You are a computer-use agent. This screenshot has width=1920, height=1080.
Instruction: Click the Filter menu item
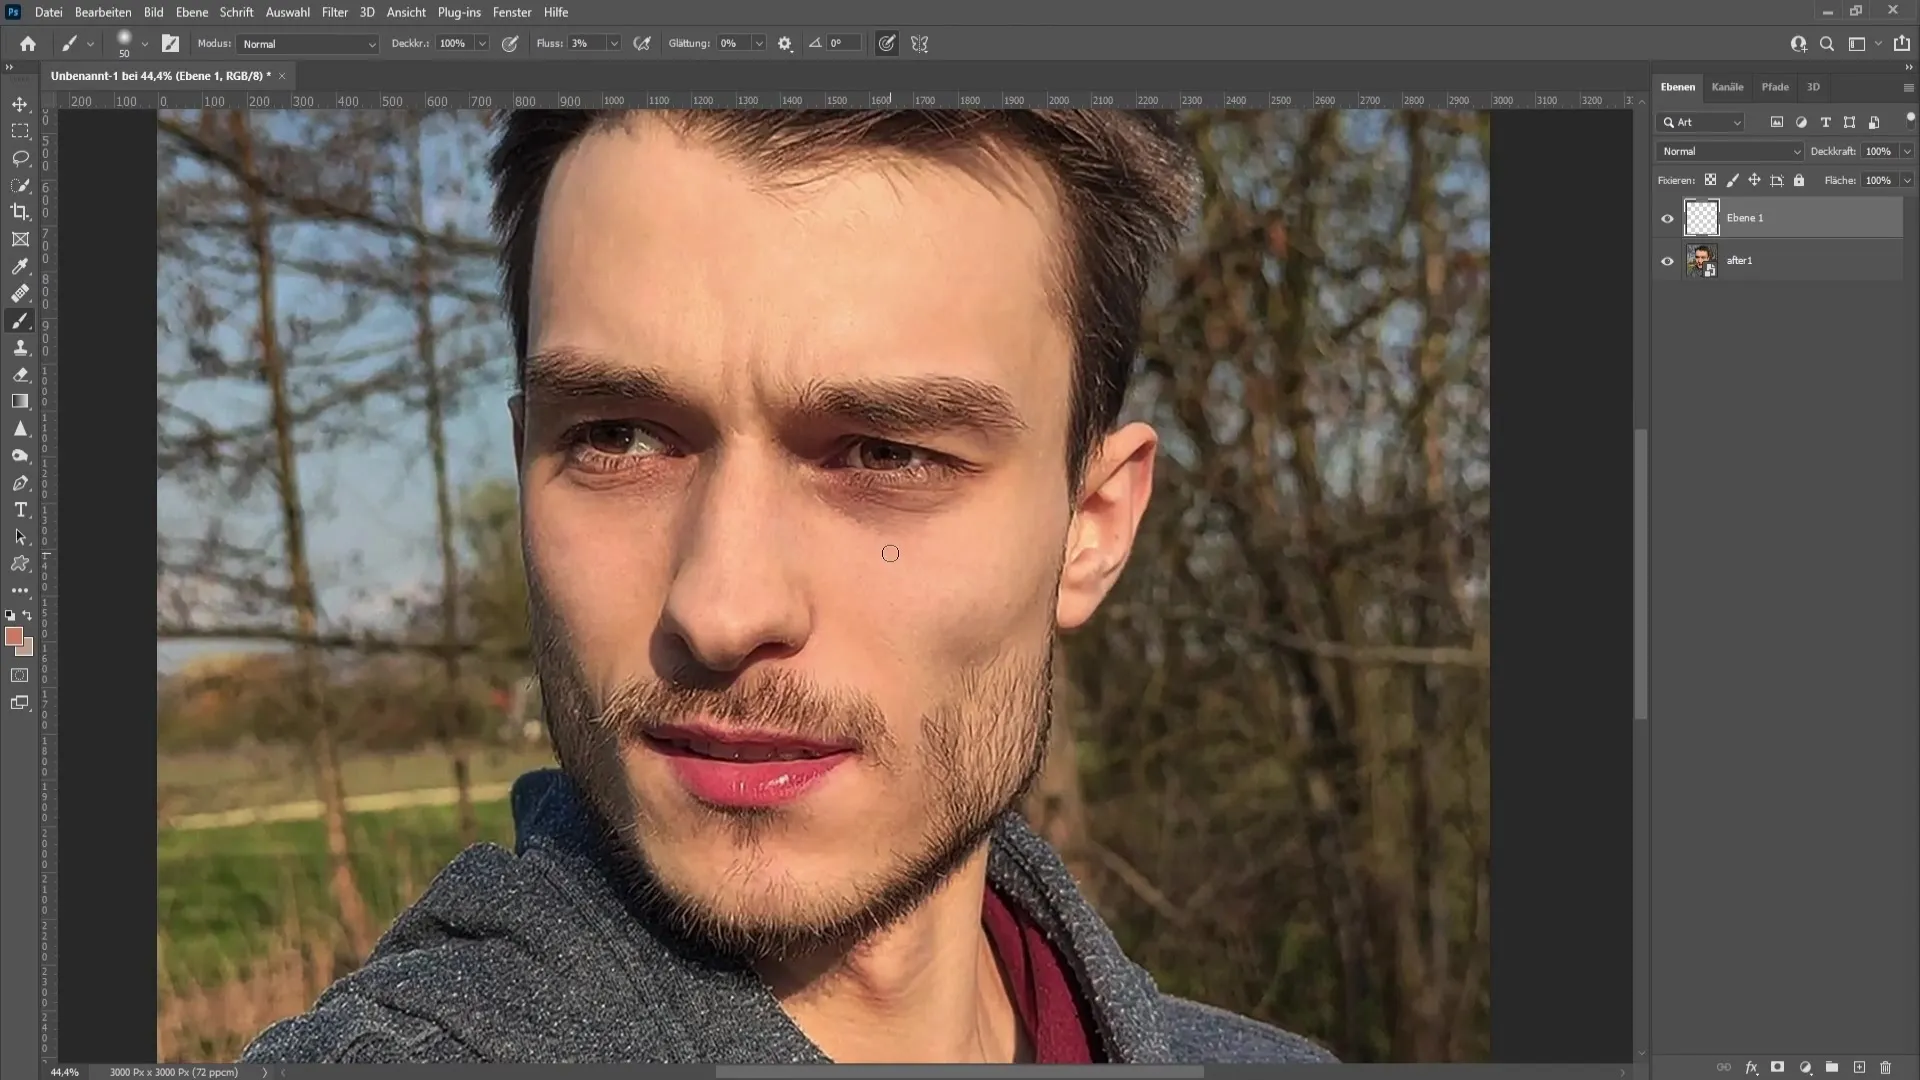click(334, 12)
